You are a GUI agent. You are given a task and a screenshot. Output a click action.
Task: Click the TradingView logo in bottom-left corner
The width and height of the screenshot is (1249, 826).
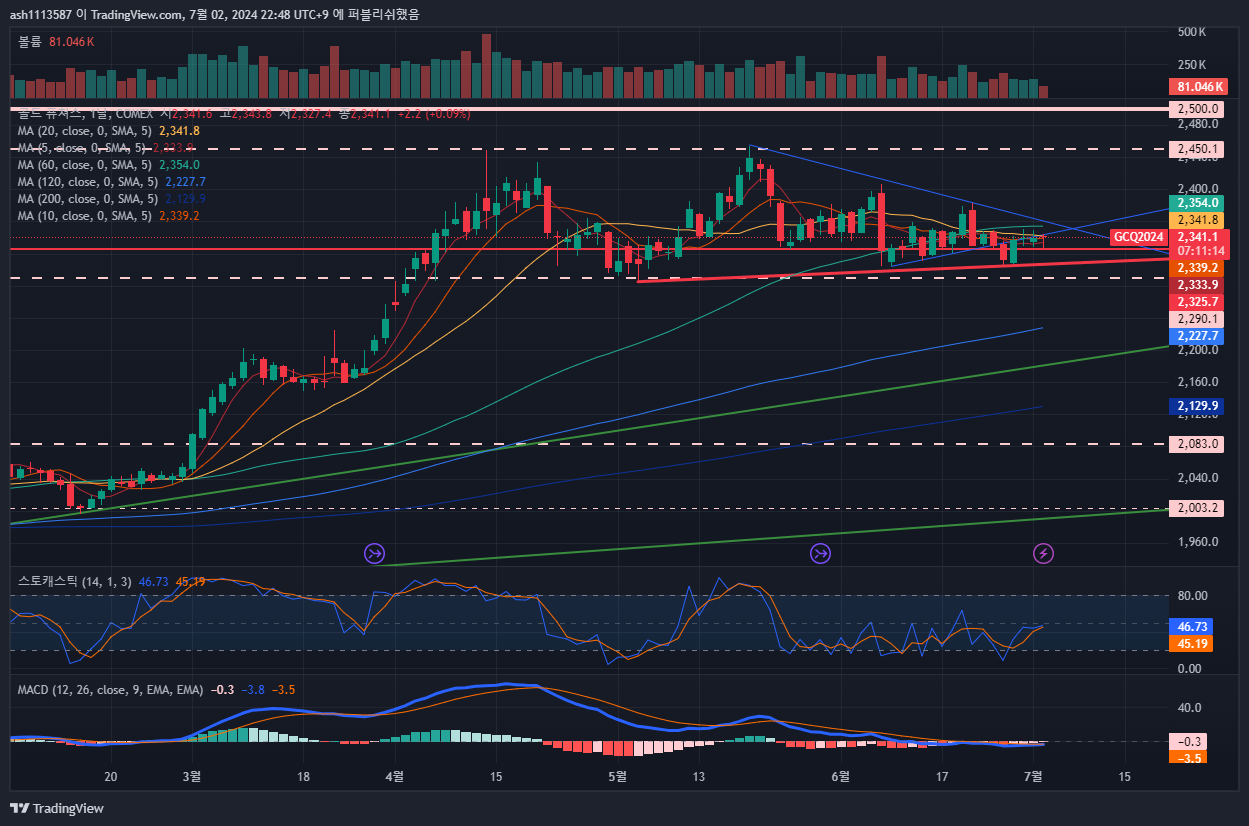(57, 808)
